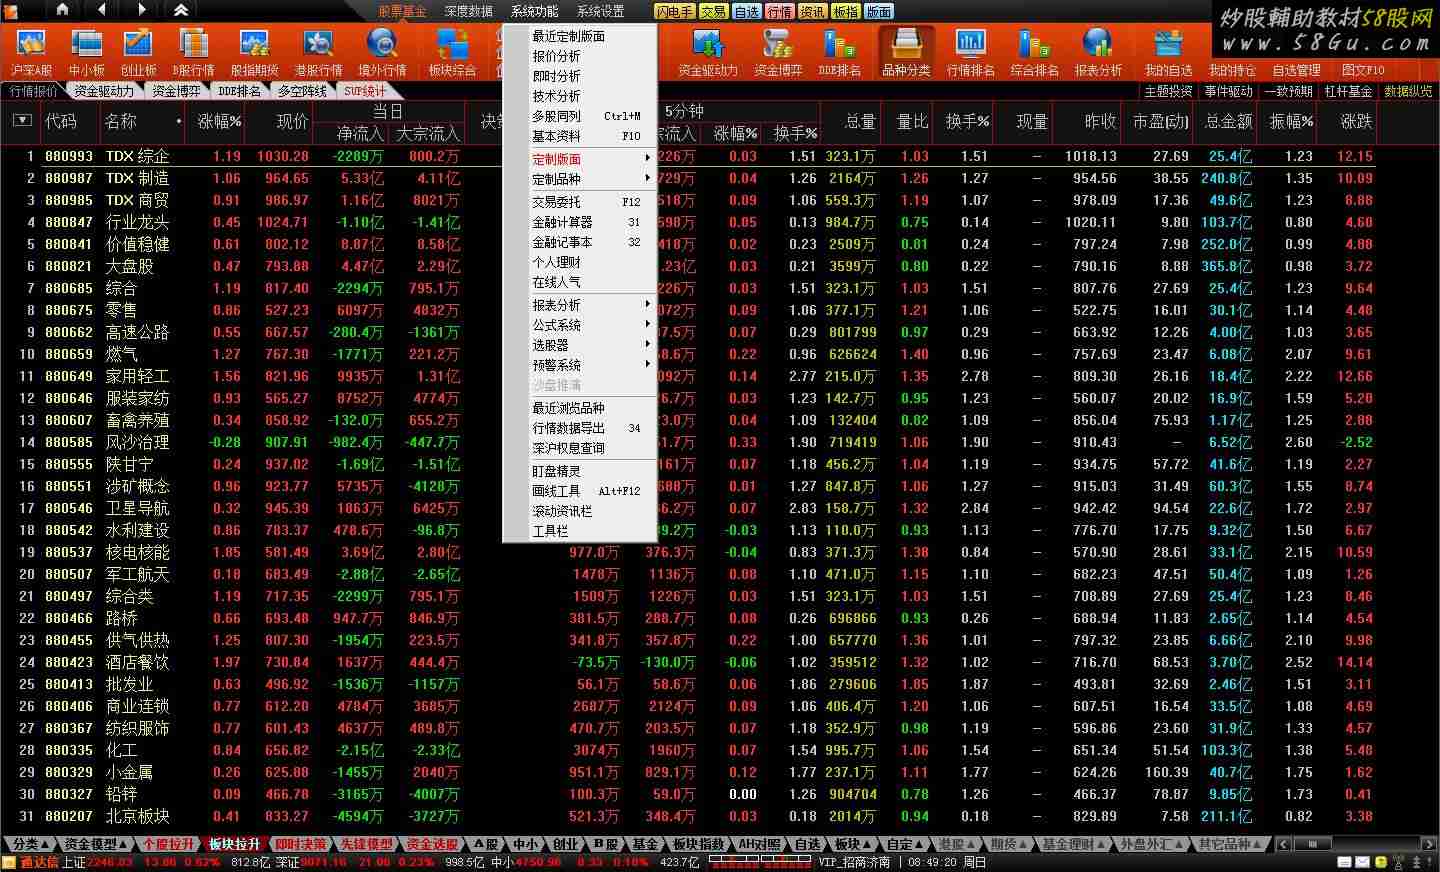Click the home icon in title bar
1440x872 pixels.
point(62,10)
